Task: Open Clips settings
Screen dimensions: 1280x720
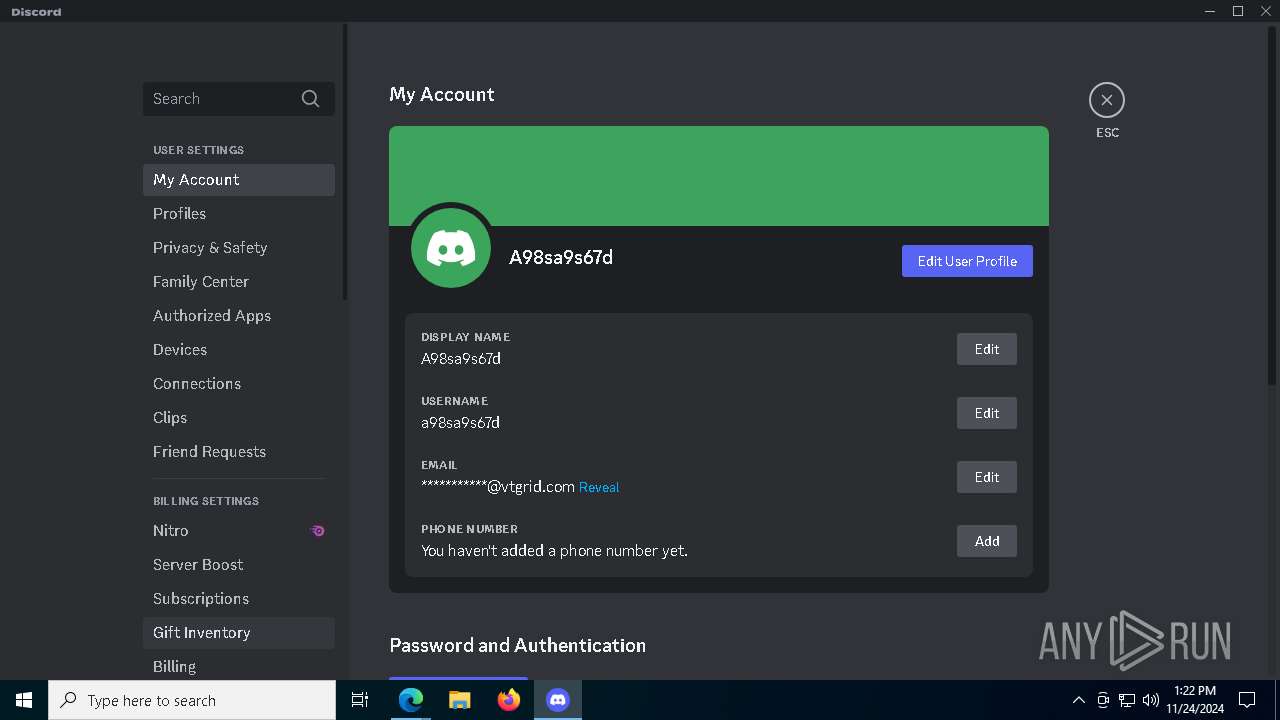Action: pos(239,418)
